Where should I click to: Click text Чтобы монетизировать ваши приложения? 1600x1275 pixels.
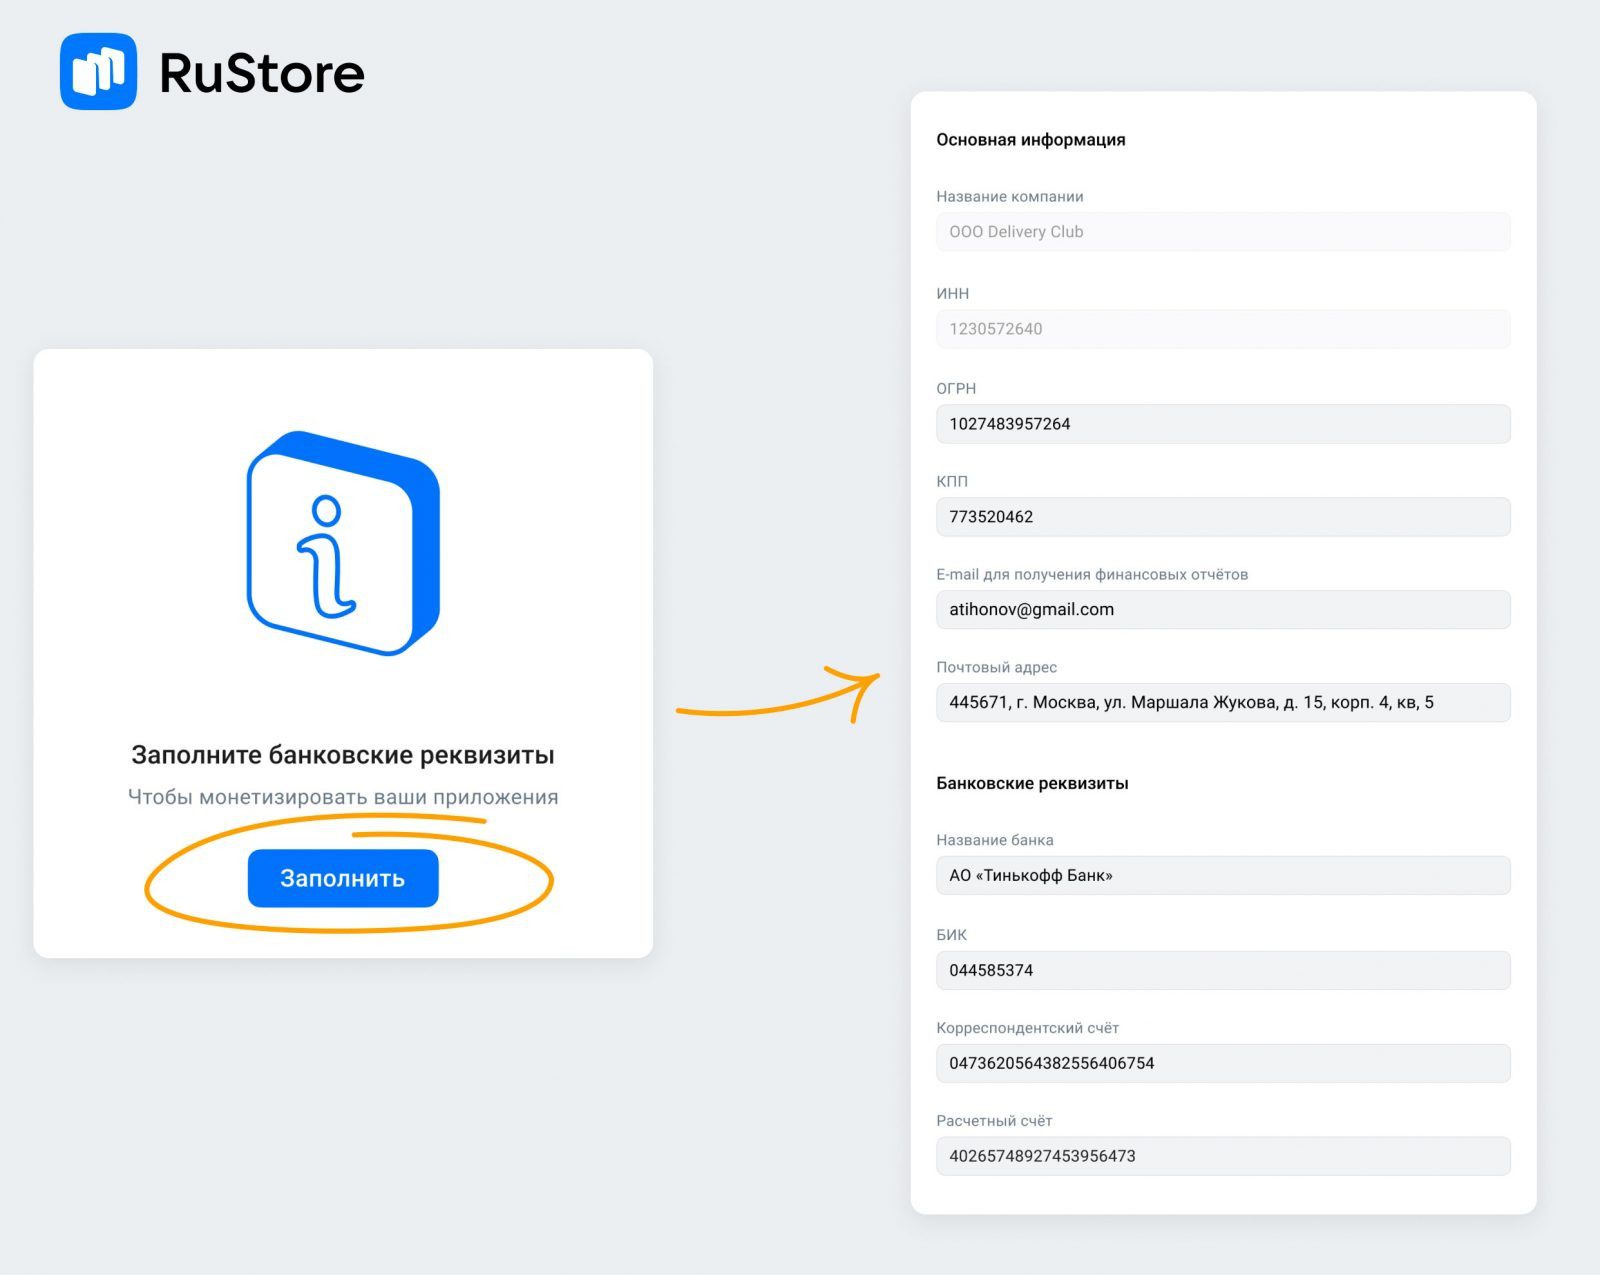point(343,797)
